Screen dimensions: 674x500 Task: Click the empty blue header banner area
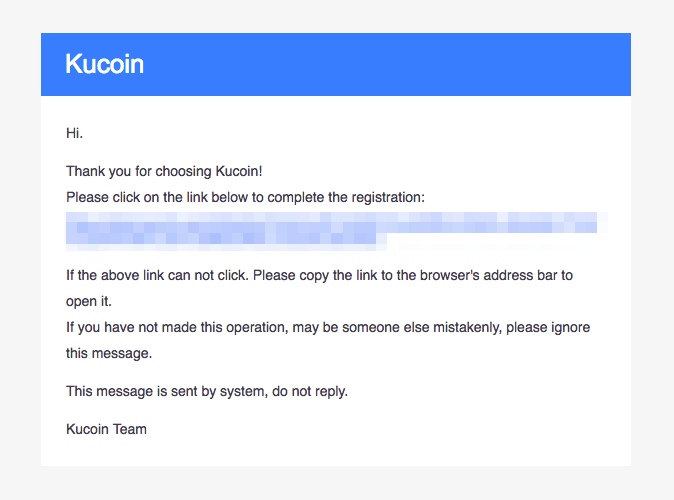tap(387, 64)
